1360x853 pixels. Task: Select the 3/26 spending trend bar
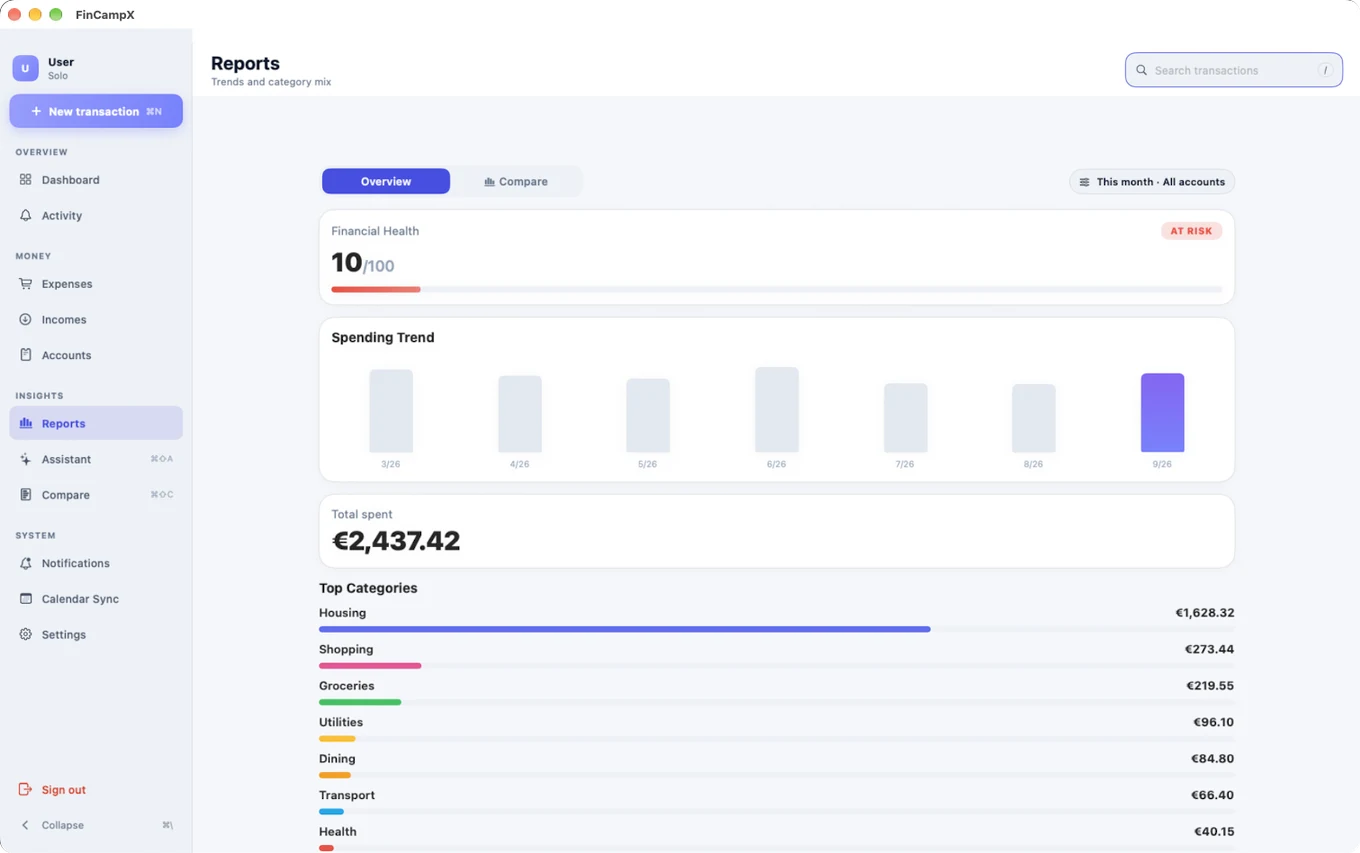click(x=391, y=411)
